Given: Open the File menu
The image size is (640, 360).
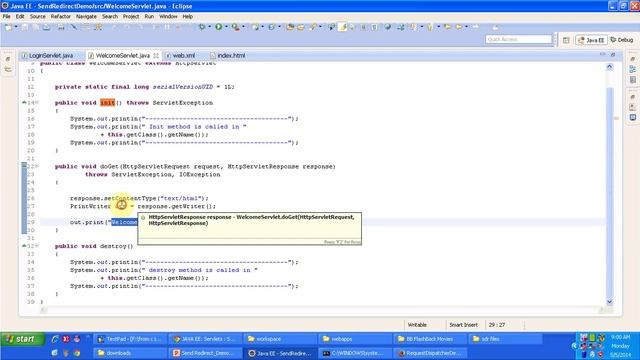Looking at the screenshot, I should [x=7, y=16].
